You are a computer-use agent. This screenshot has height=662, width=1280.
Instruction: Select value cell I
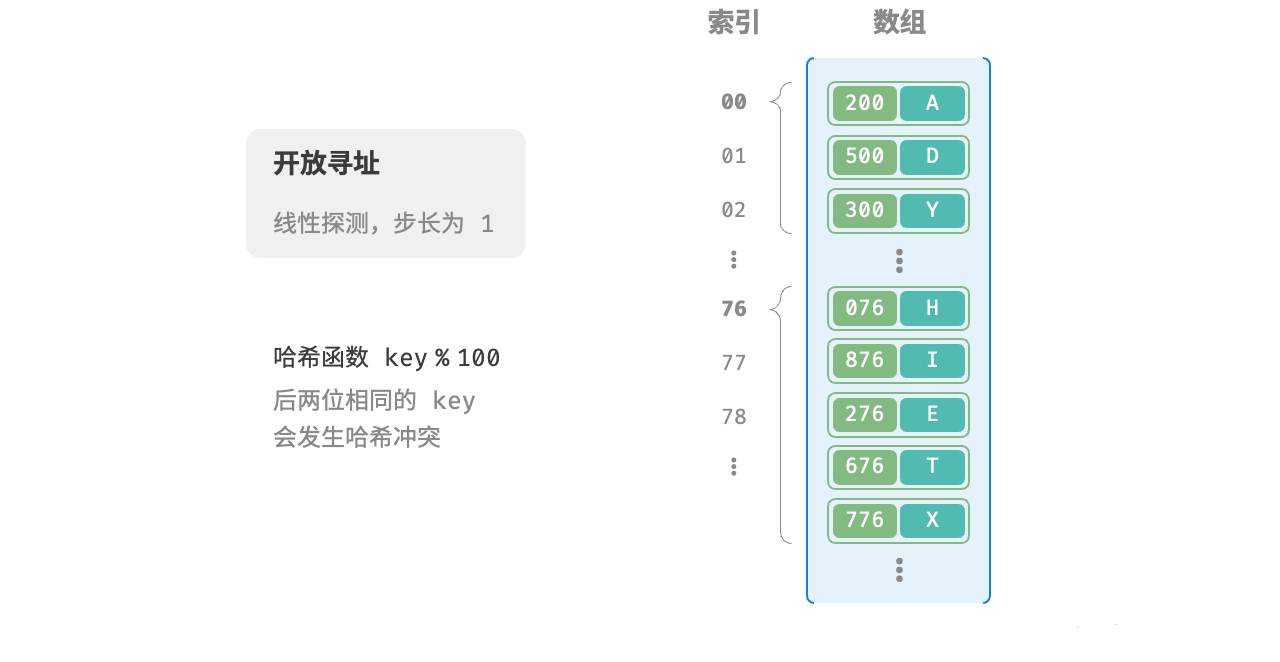[932, 360]
